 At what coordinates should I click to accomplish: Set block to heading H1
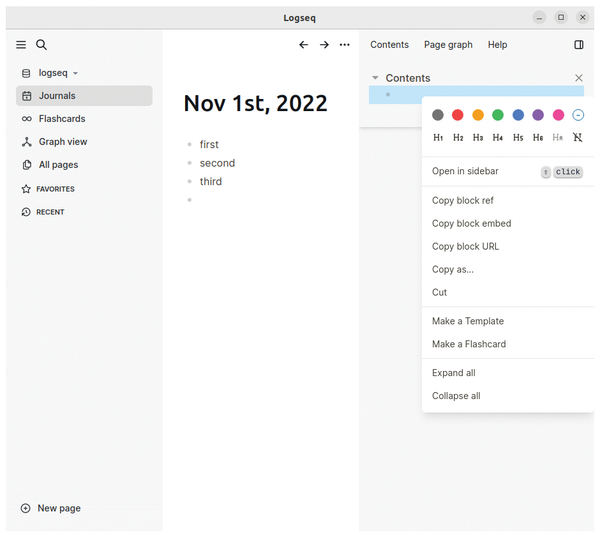tap(438, 137)
